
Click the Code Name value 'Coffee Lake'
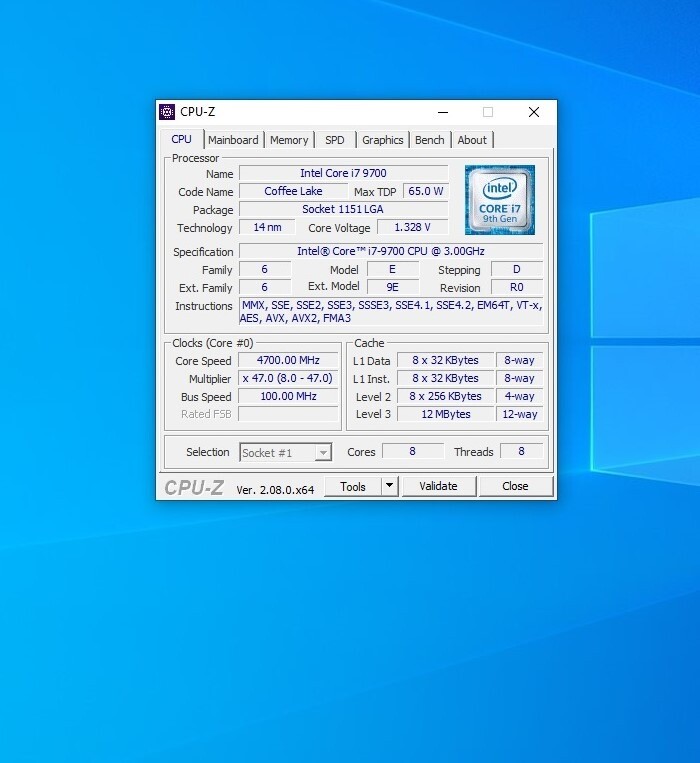[293, 191]
